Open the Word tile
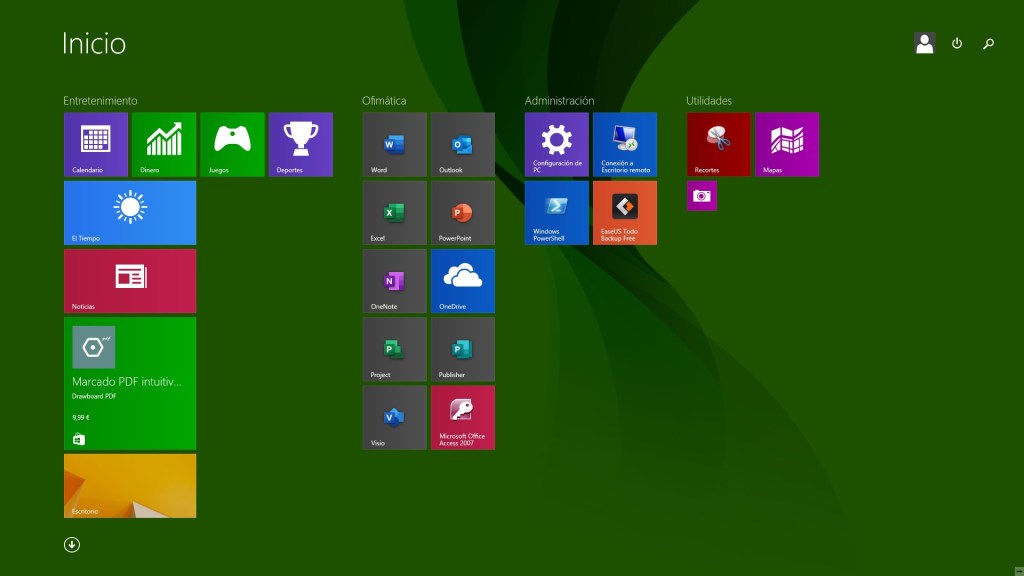Screen dimensions: 1024x576 (394, 144)
